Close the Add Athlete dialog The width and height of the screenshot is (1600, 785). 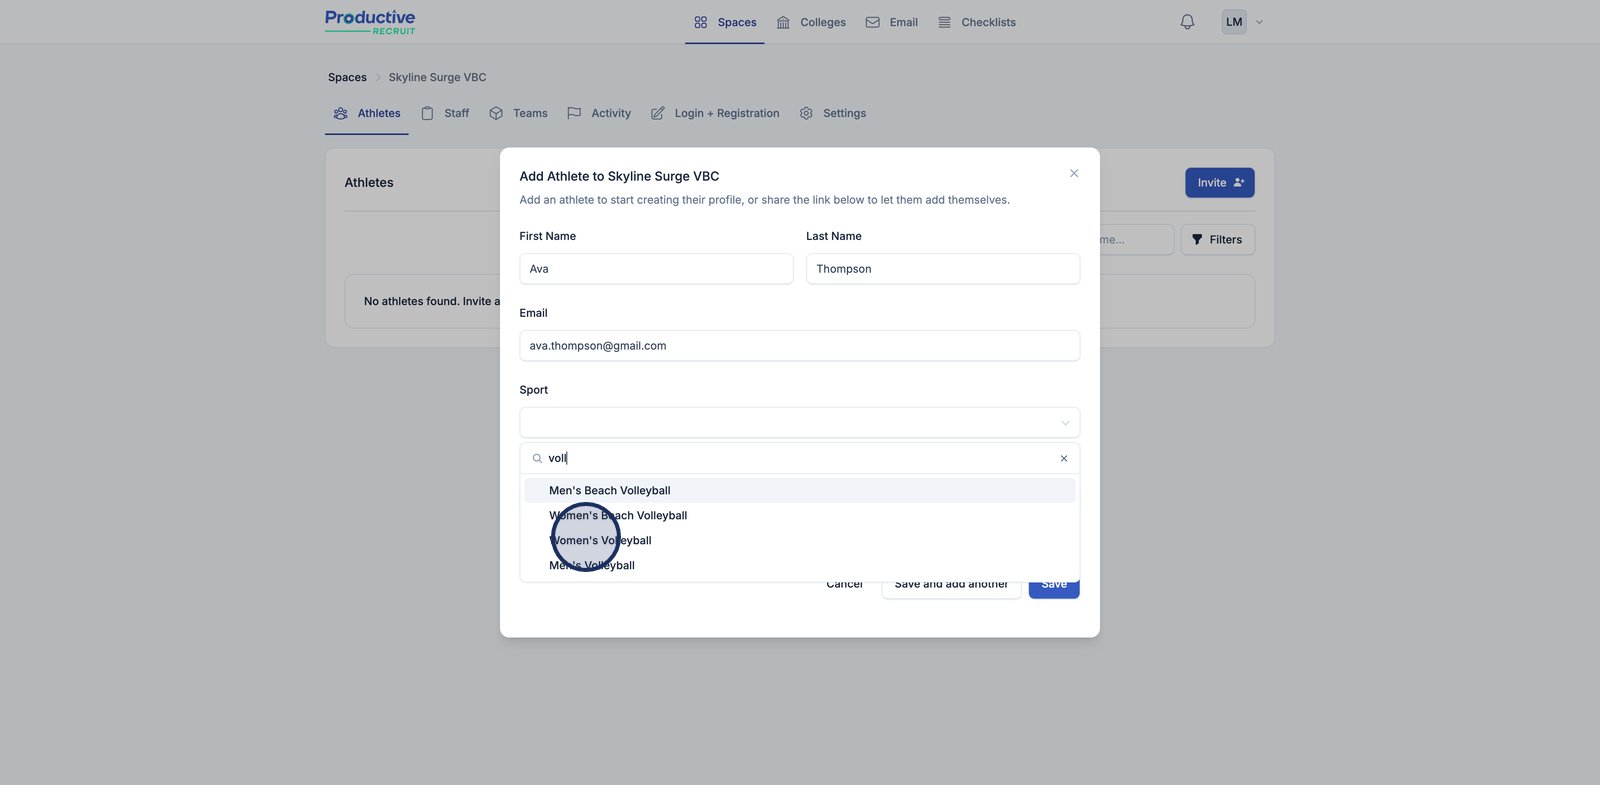point(1074,173)
